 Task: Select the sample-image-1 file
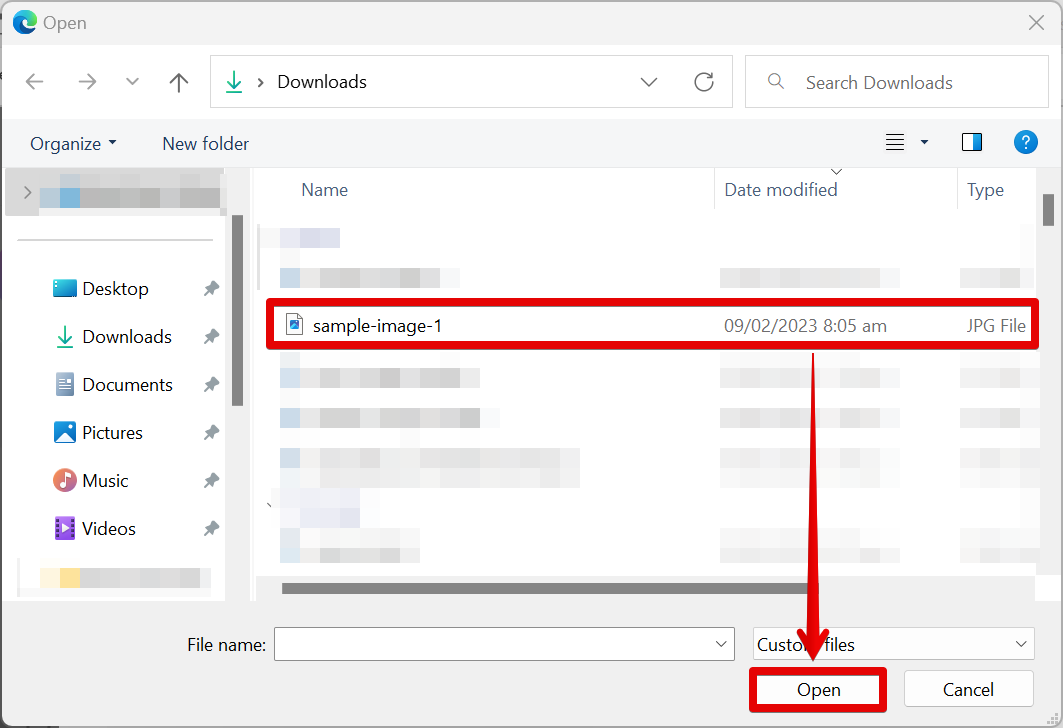tap(377, 325)
